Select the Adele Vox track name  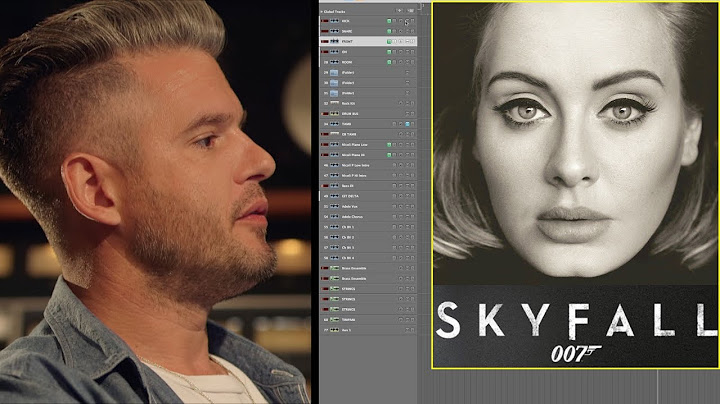pos(349,206)
